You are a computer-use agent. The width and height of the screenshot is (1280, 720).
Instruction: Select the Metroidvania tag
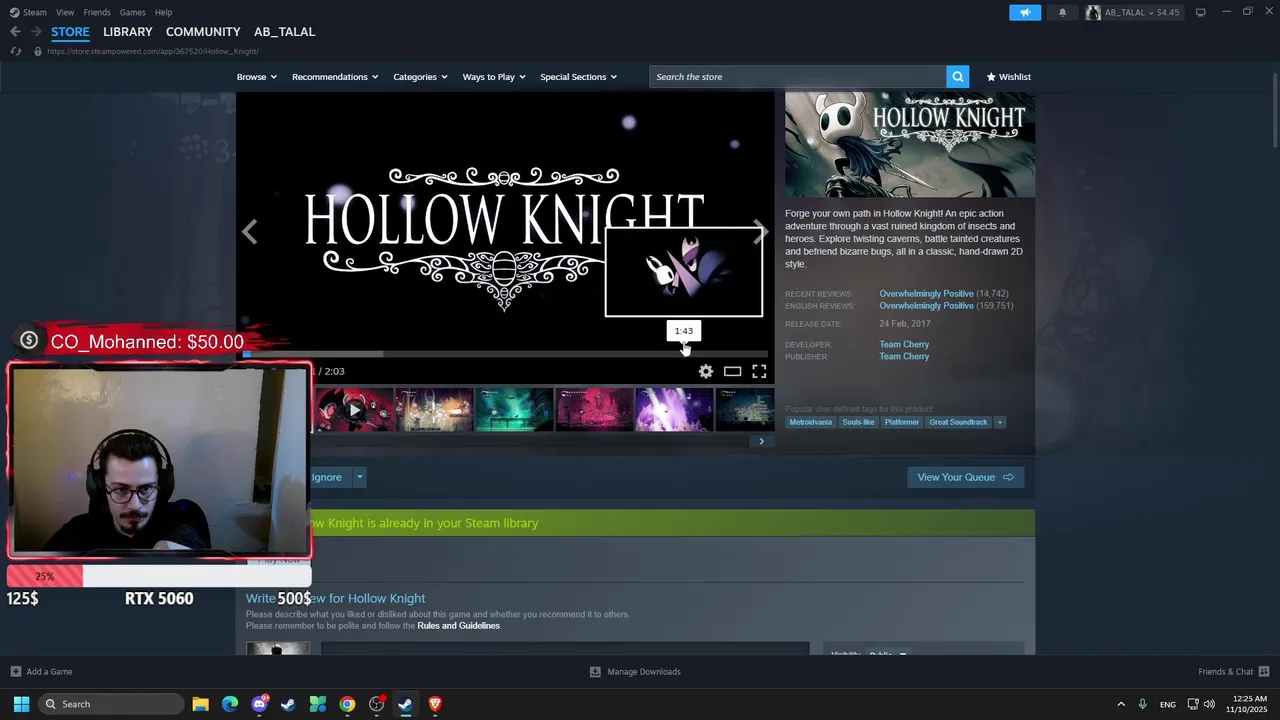[x=810, y=422]
